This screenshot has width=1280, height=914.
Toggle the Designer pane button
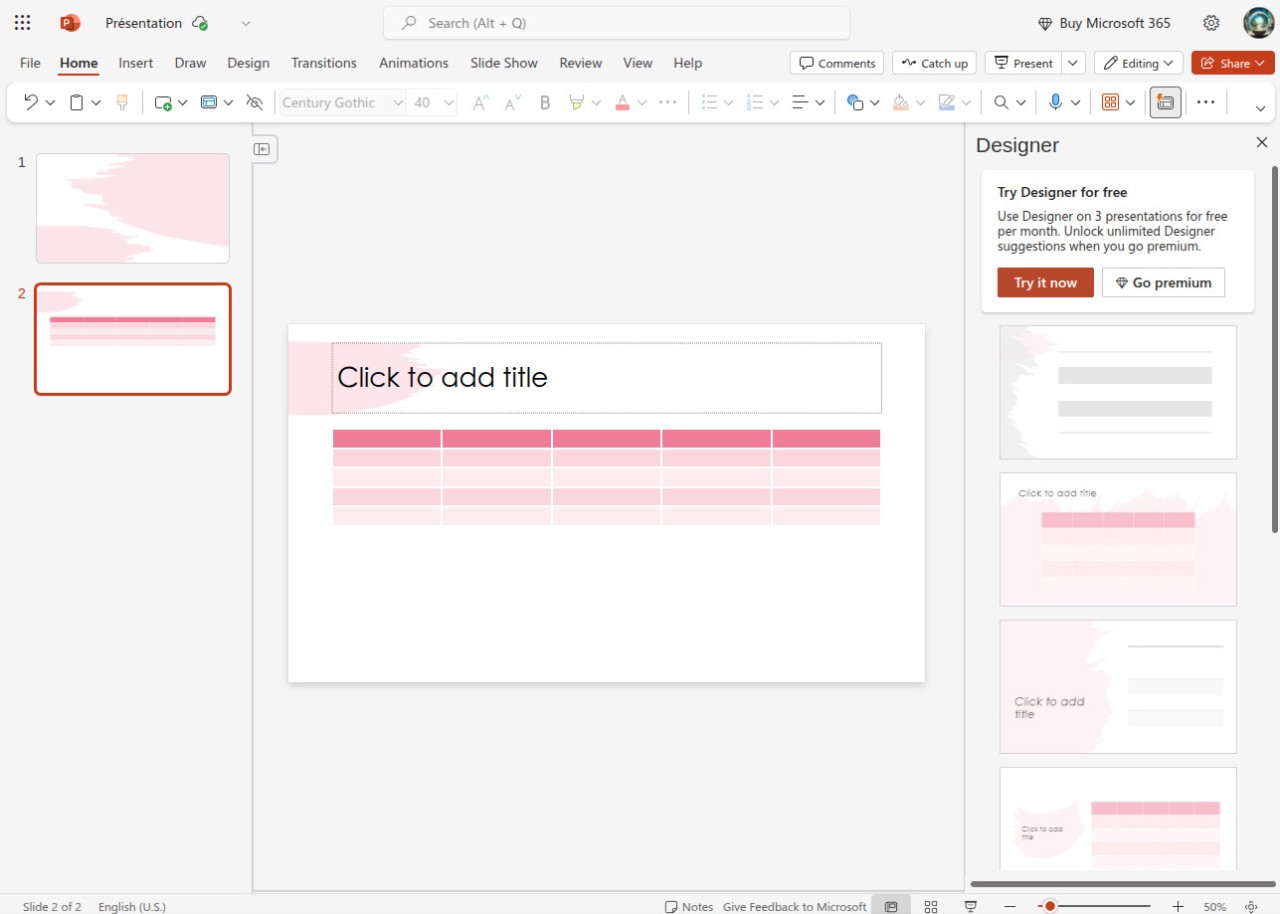click(x=1165, y=102)
